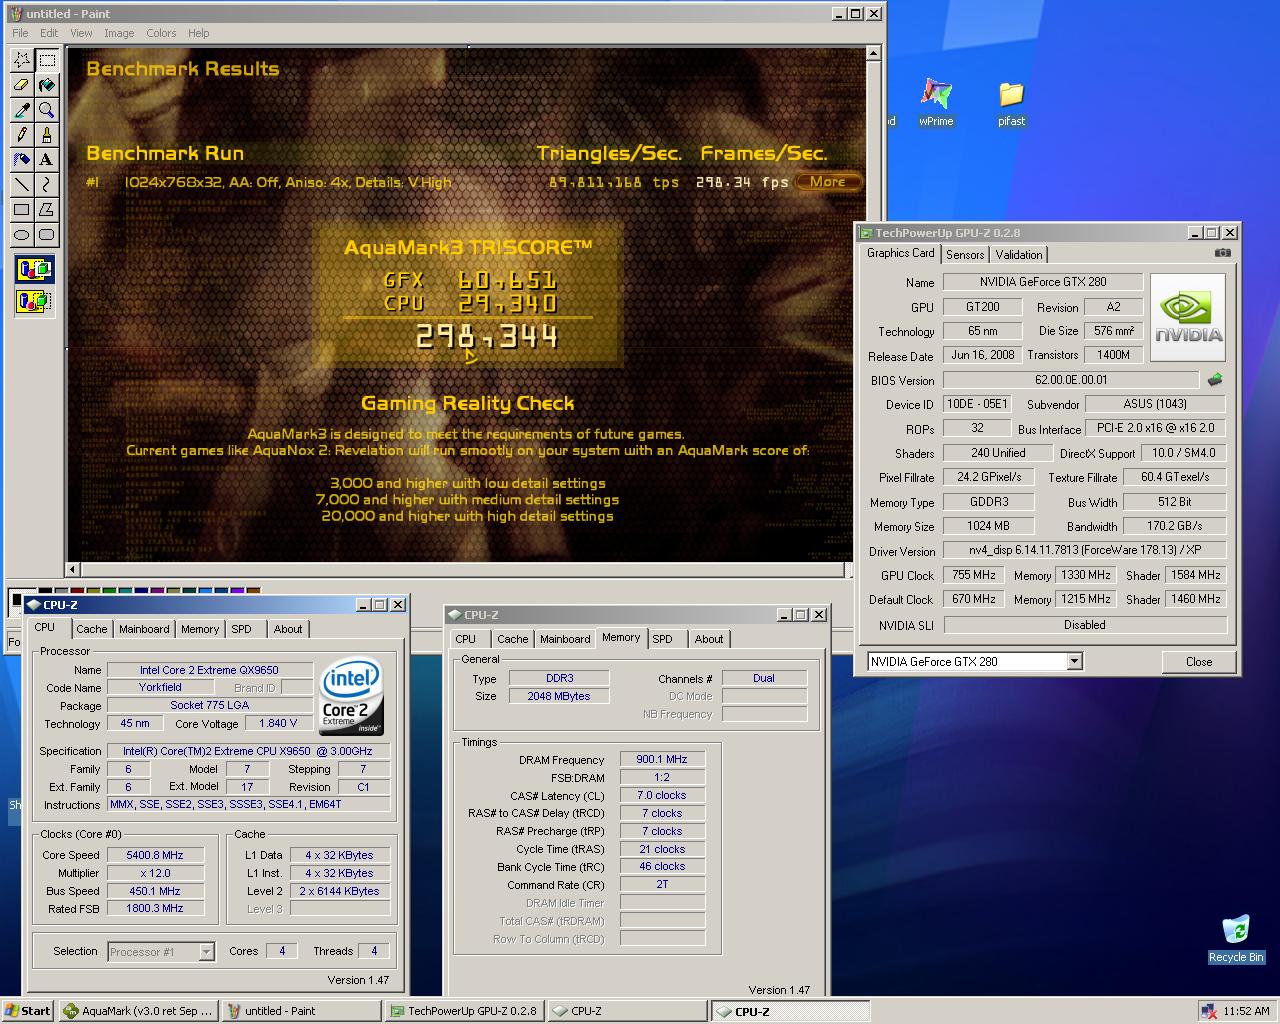Click the Intel Core 2 Extreme logo
The height and width of the screenshot is (1024, 1280).
(351, 697)
